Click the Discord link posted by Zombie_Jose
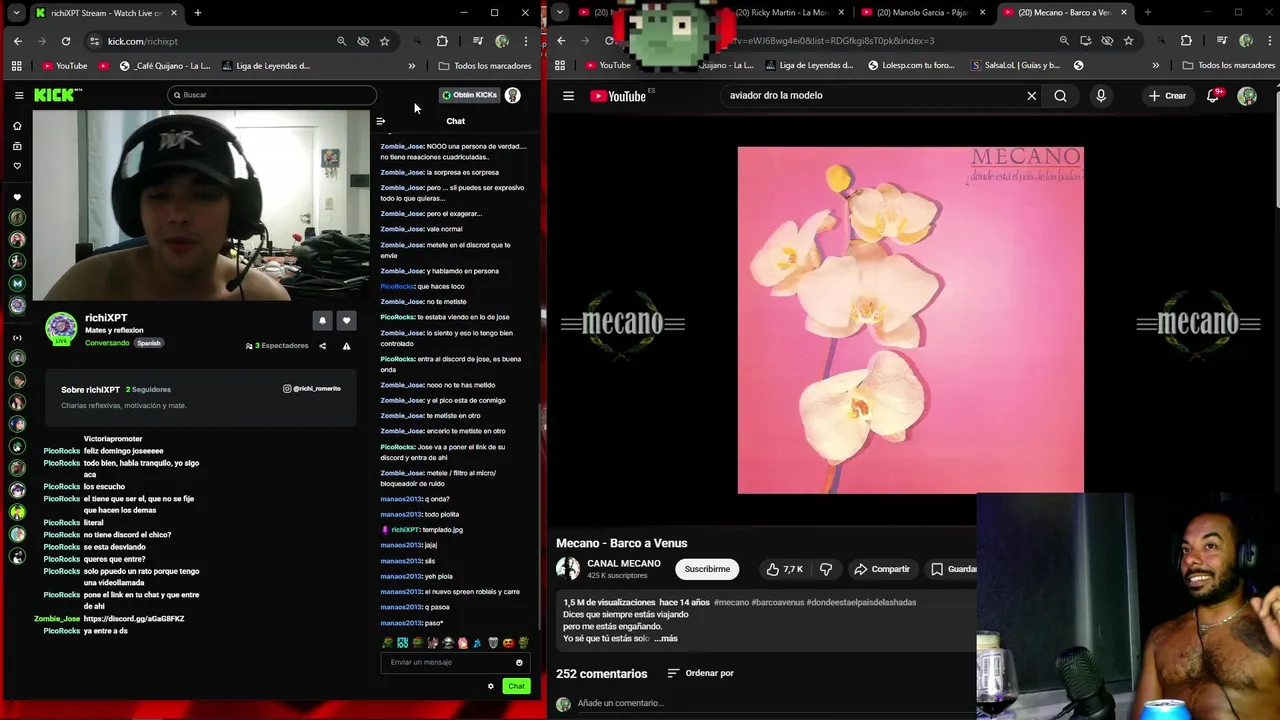The height and width of the screenshot is (720, 1280). (x=134, y=619)
